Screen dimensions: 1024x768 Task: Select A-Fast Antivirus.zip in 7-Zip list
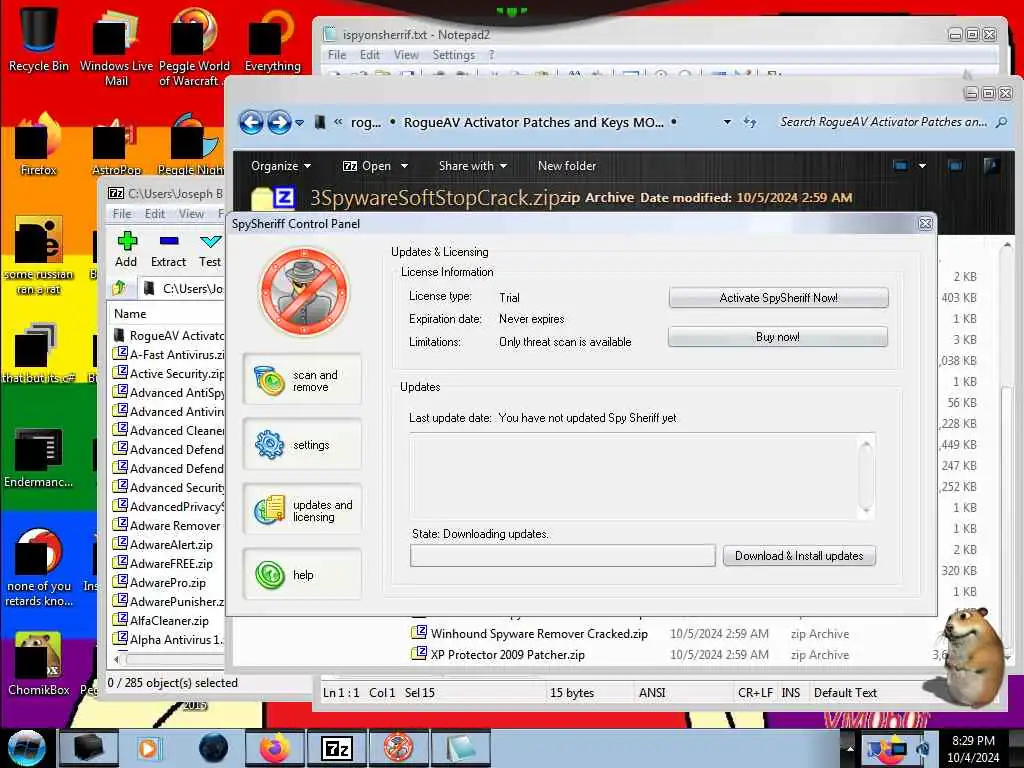(x=168, y=355)
